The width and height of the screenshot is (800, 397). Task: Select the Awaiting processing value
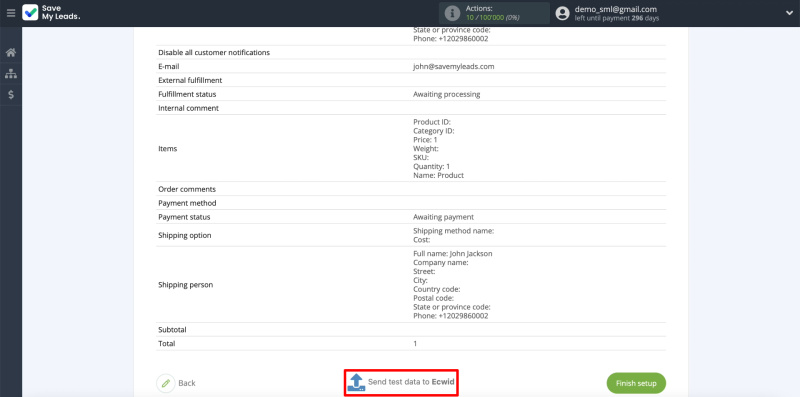pyautogui.click(x=446, y=94)
